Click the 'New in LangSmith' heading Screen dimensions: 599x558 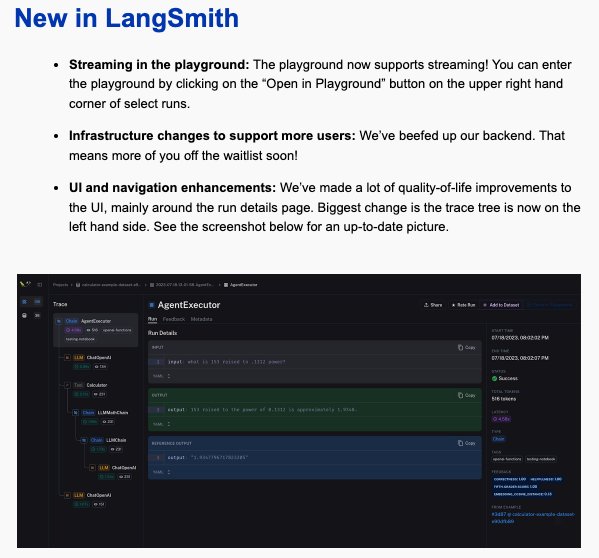pyautogui.click(x=126, y=18)
